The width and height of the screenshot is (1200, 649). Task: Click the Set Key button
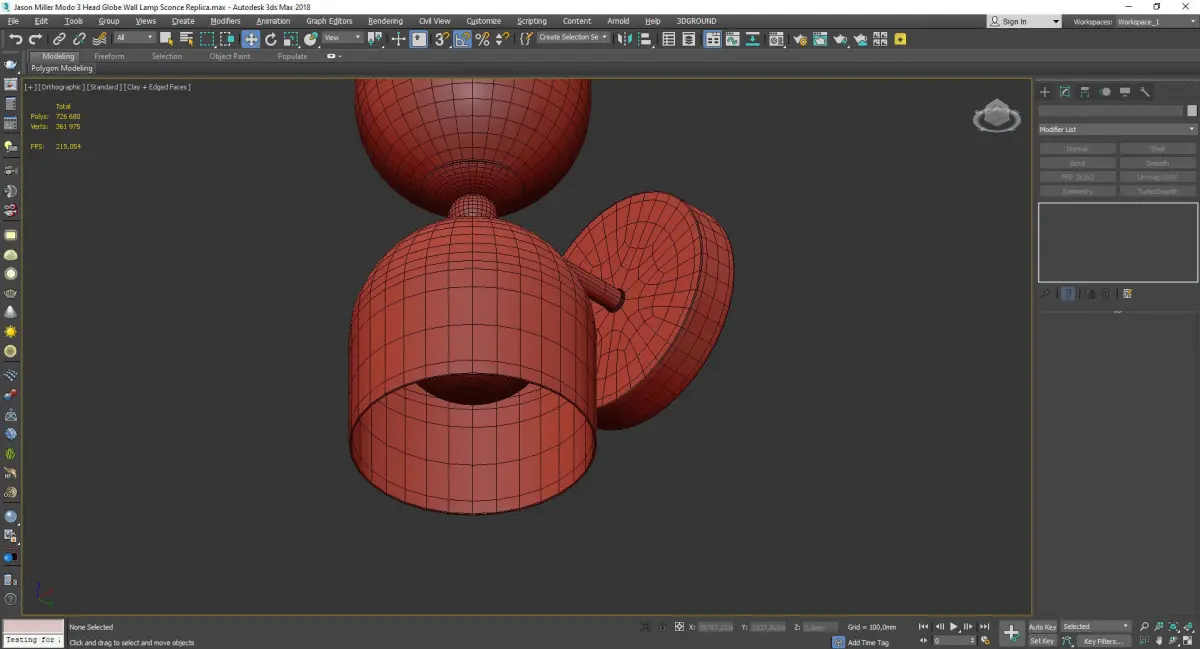pos(1042,641)
